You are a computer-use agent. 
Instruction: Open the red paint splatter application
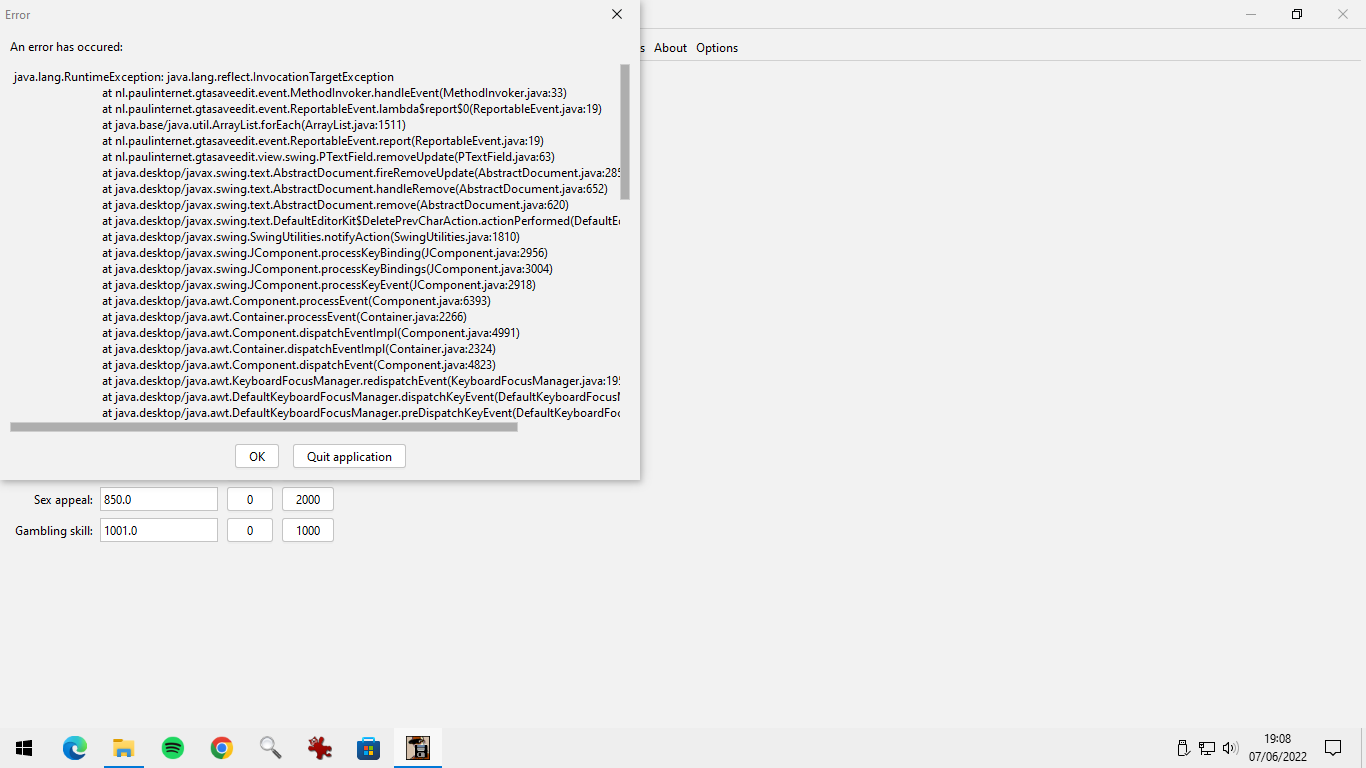coord(320,747)
